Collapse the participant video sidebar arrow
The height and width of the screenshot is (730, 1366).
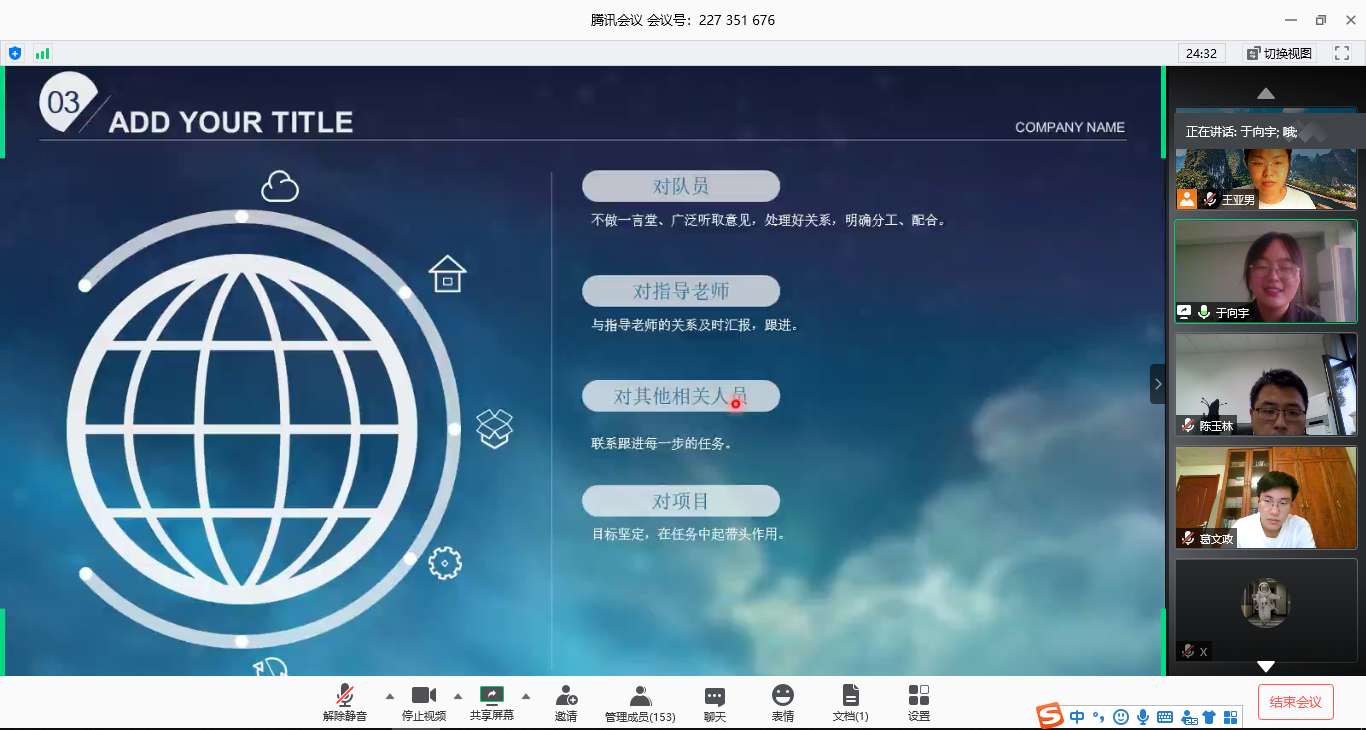click(1158, 384)
